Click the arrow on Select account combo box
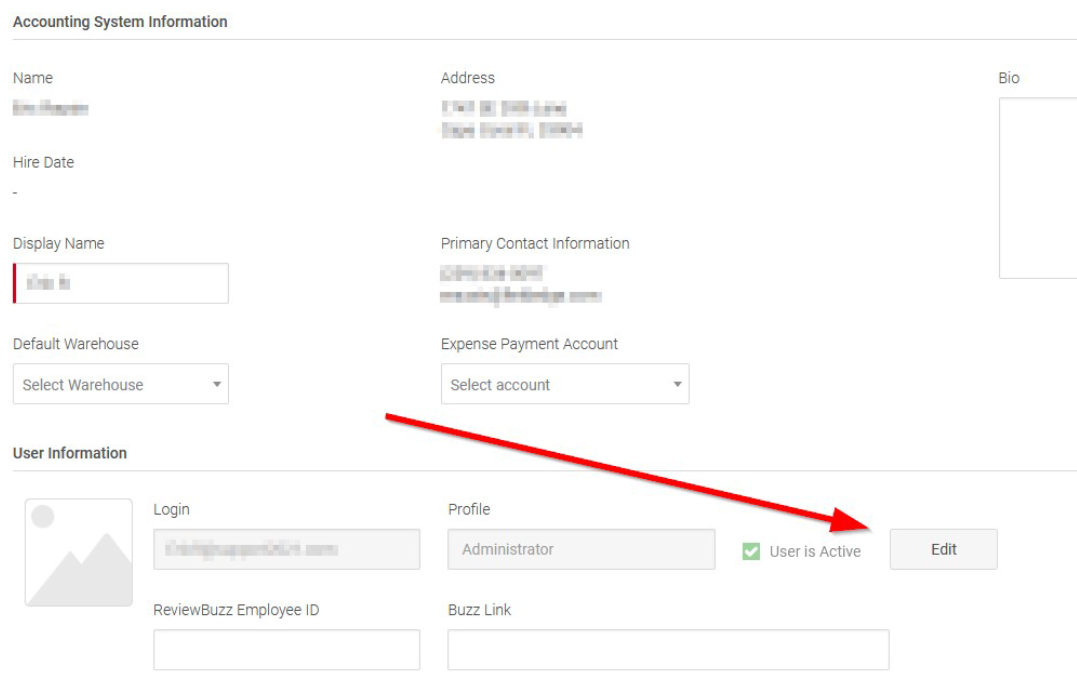The width and height of the screenshot is (1077, 682). coord(677,385)
